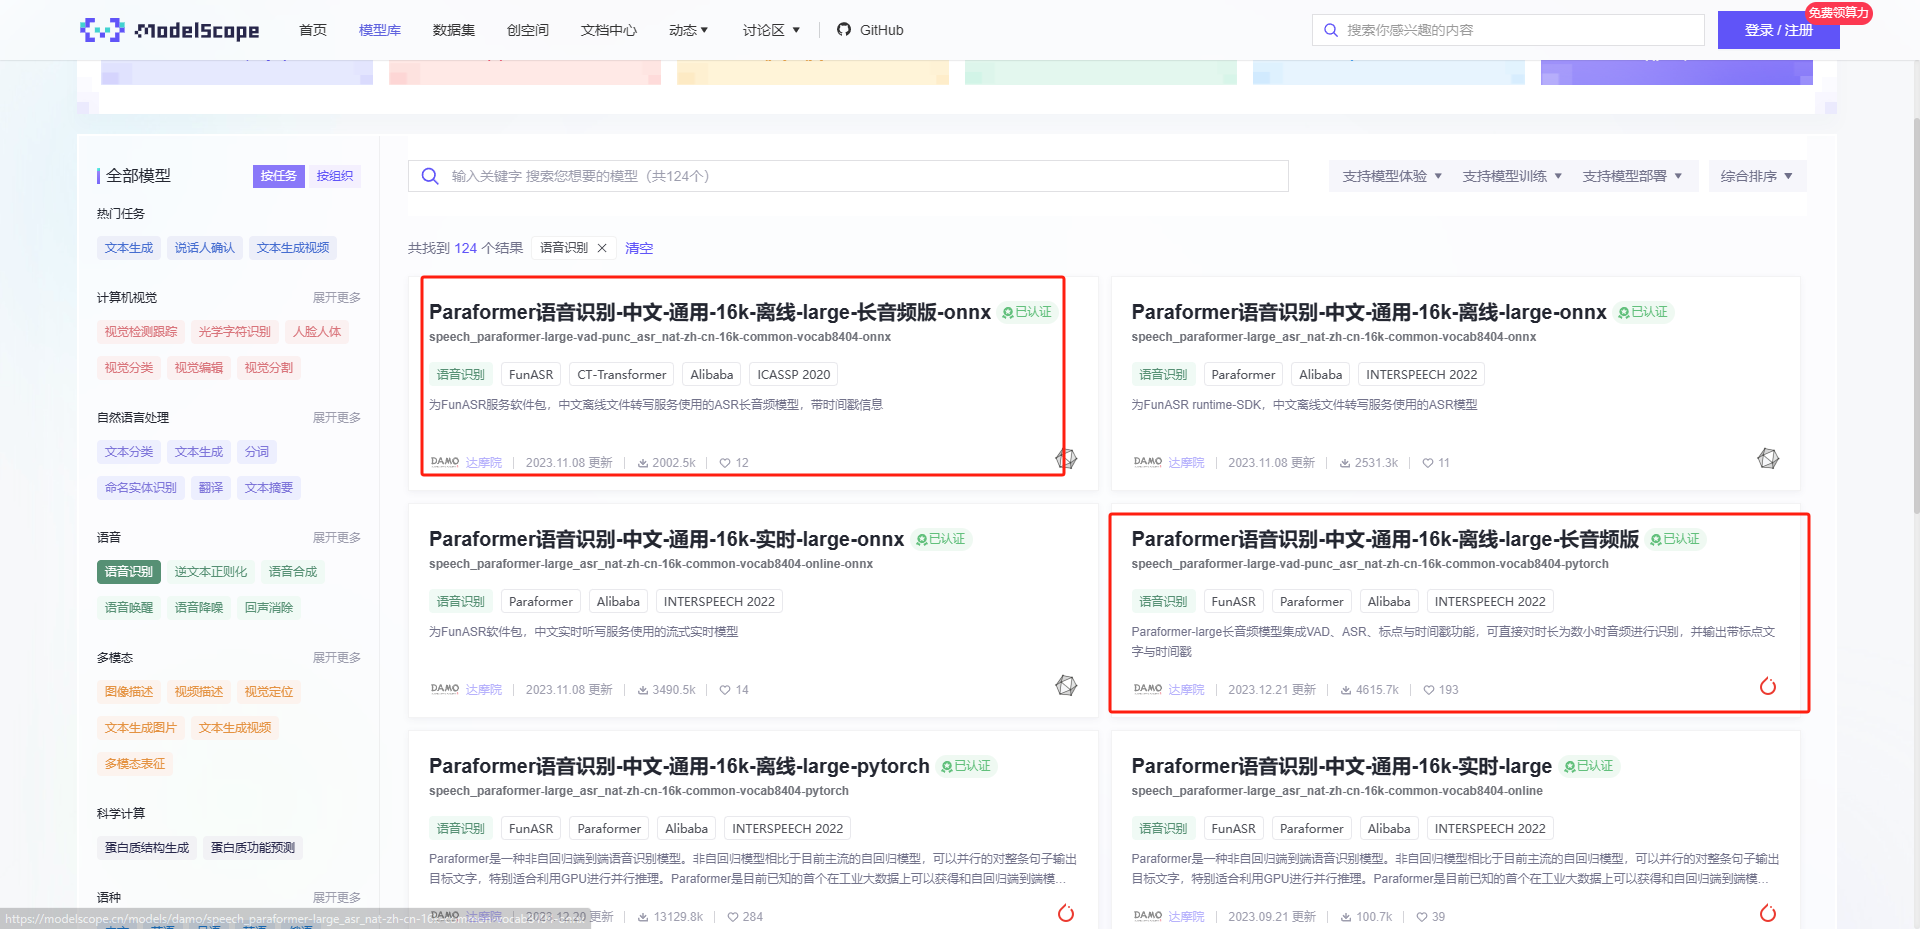Viewport: 1920px width, 929px height.
Task: Select the 命名实体识别 task filter
Action: coord(141,488)
